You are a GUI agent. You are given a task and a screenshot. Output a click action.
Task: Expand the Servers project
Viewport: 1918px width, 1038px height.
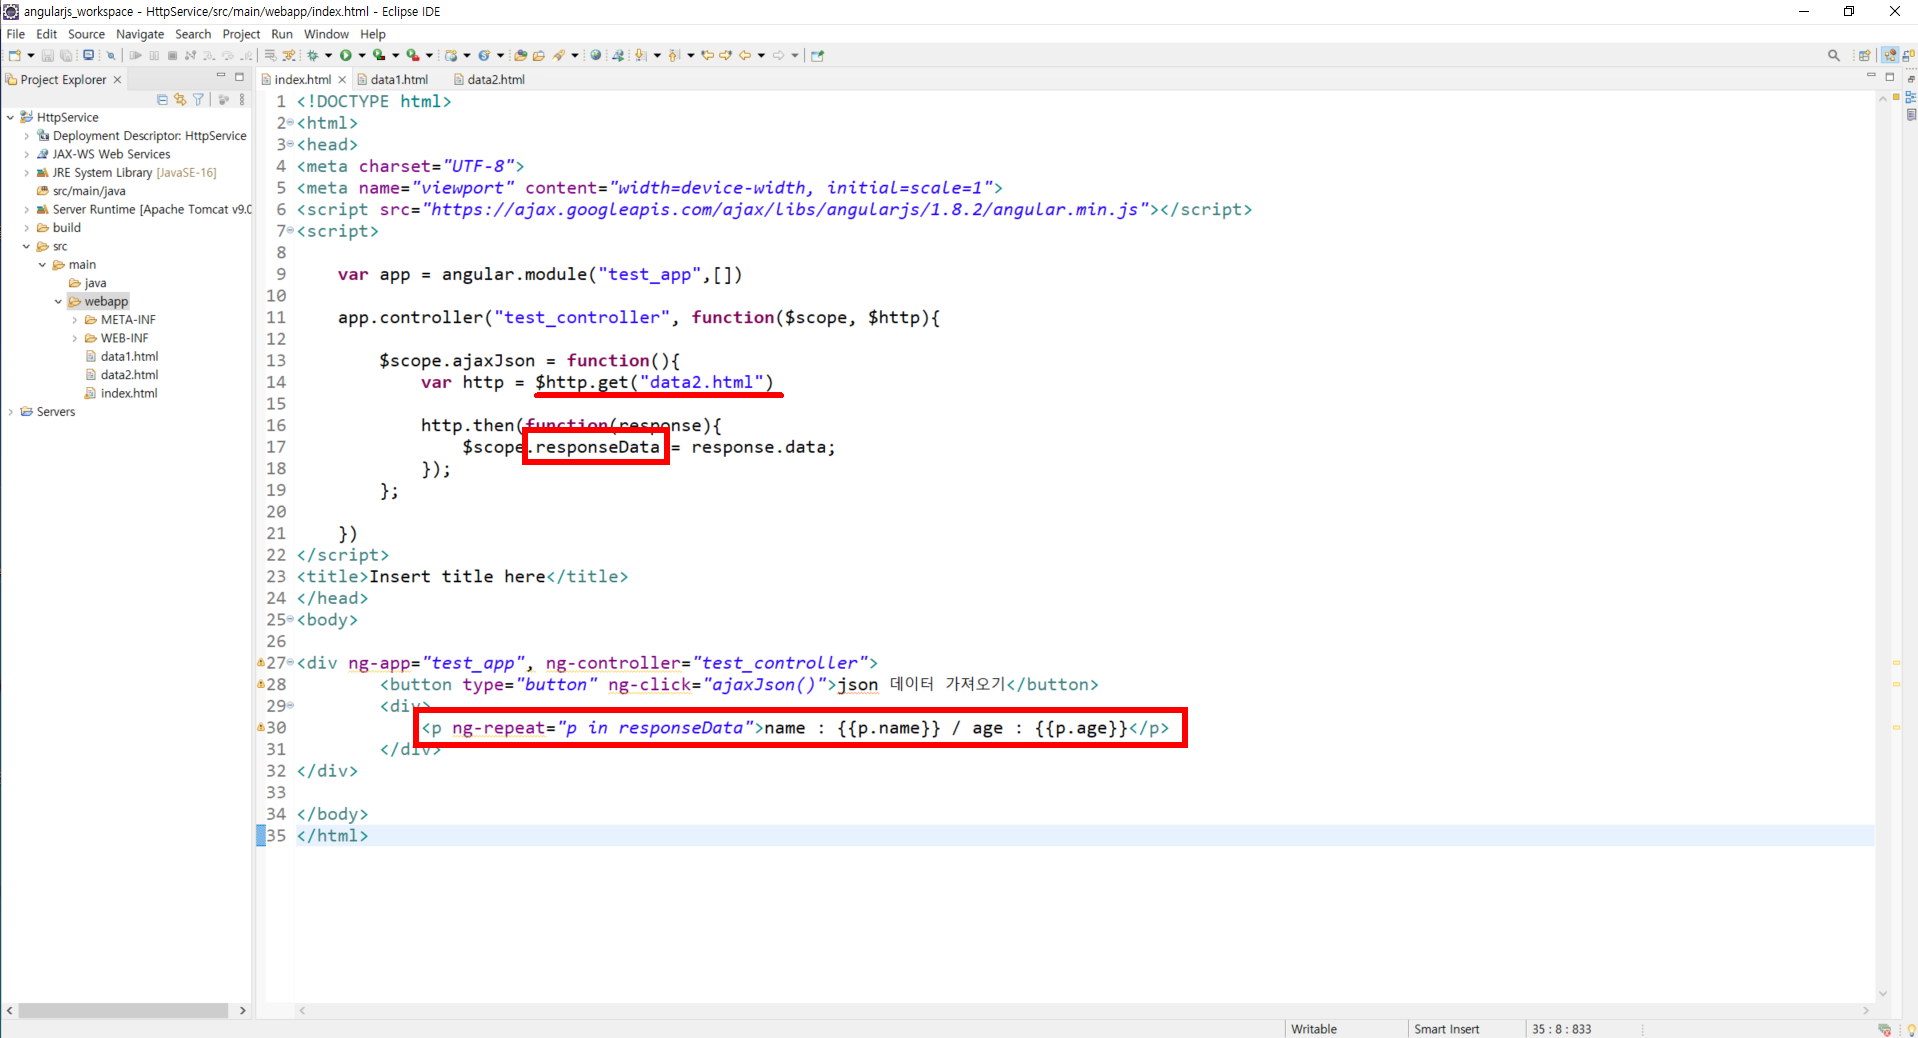pyautogui.click(x=10, y=412)
